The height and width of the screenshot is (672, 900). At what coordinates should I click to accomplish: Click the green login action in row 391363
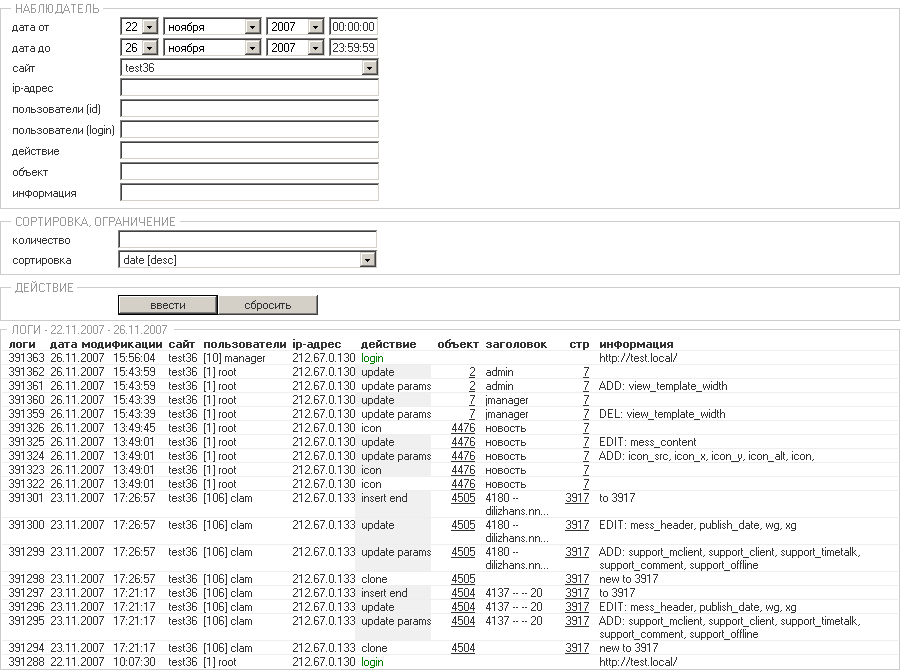(373, 358)
